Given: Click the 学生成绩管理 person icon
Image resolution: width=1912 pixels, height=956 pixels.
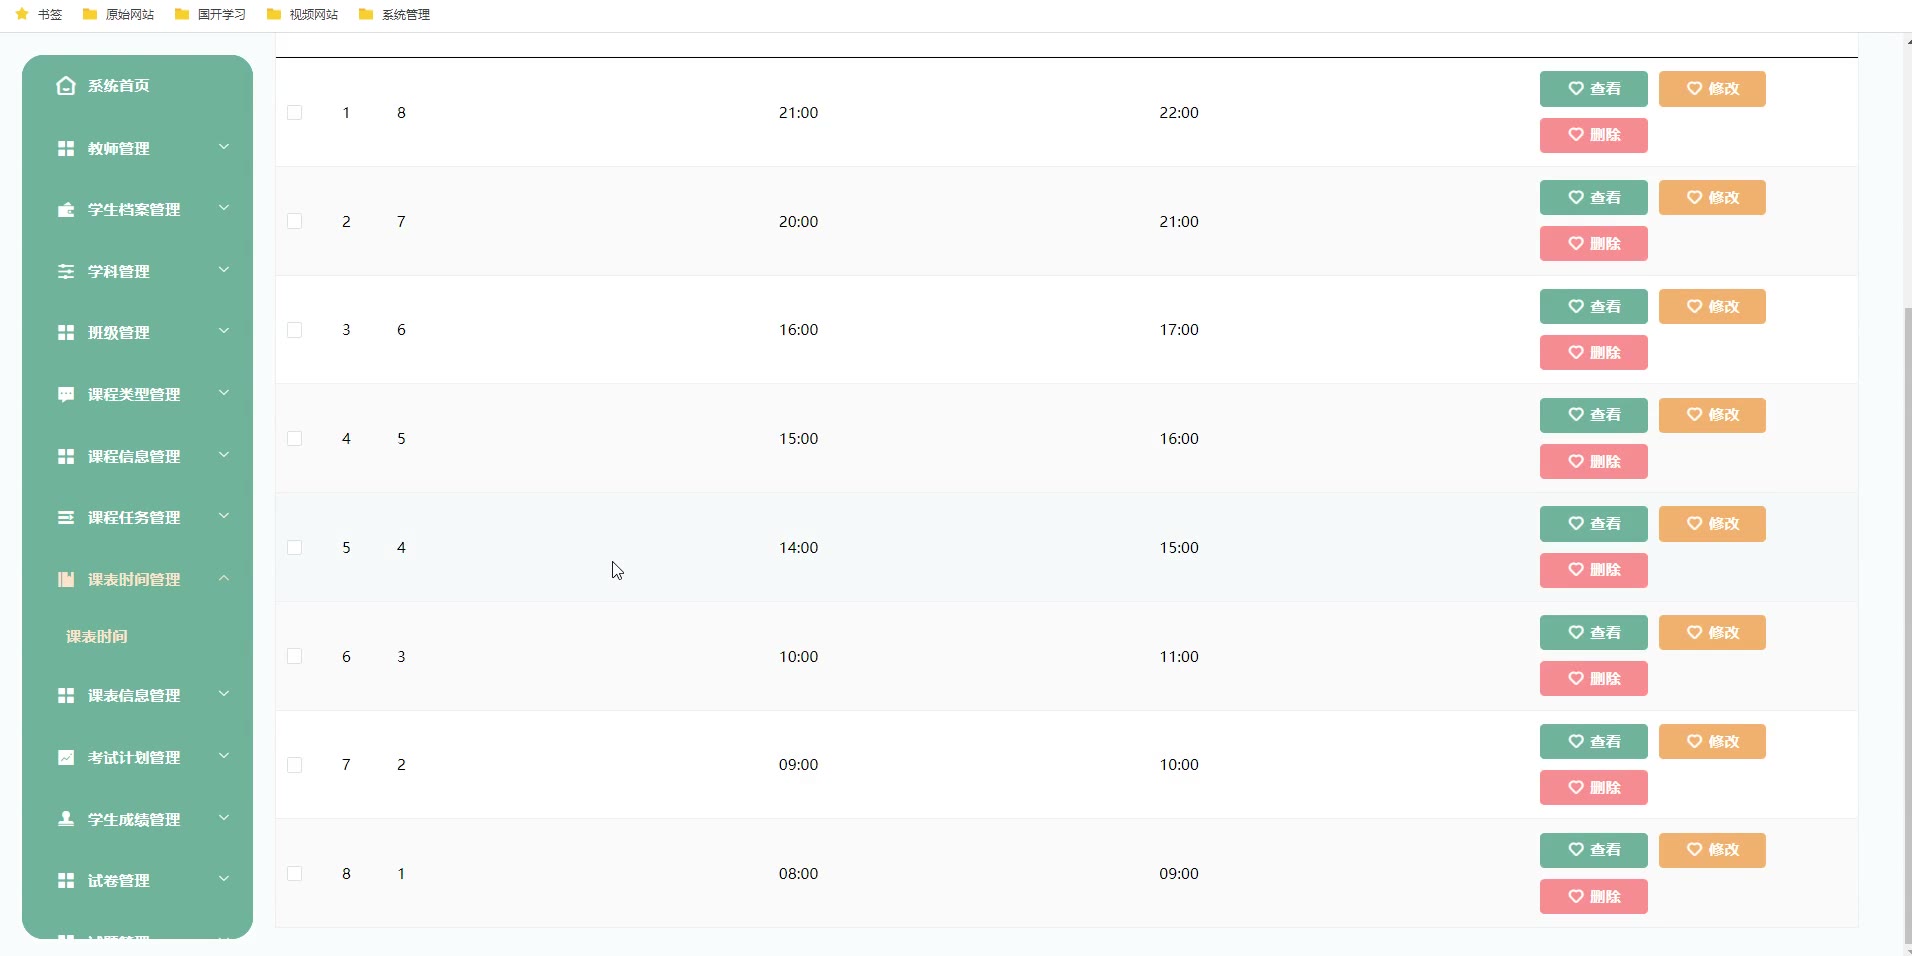Looking at the screenshot, I should pos(66,819).
